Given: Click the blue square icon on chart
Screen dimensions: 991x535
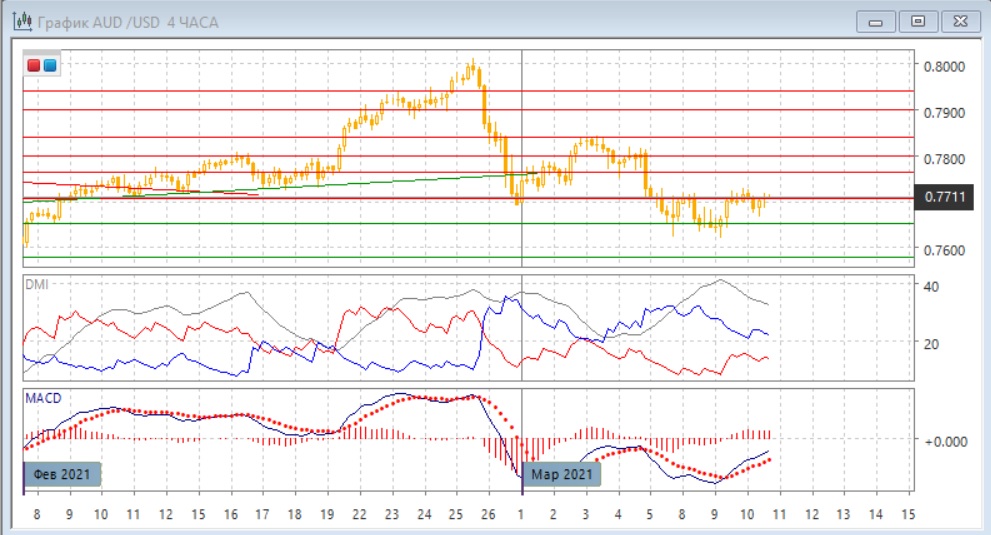Looking at the screenshot, I should coord(49,66).
